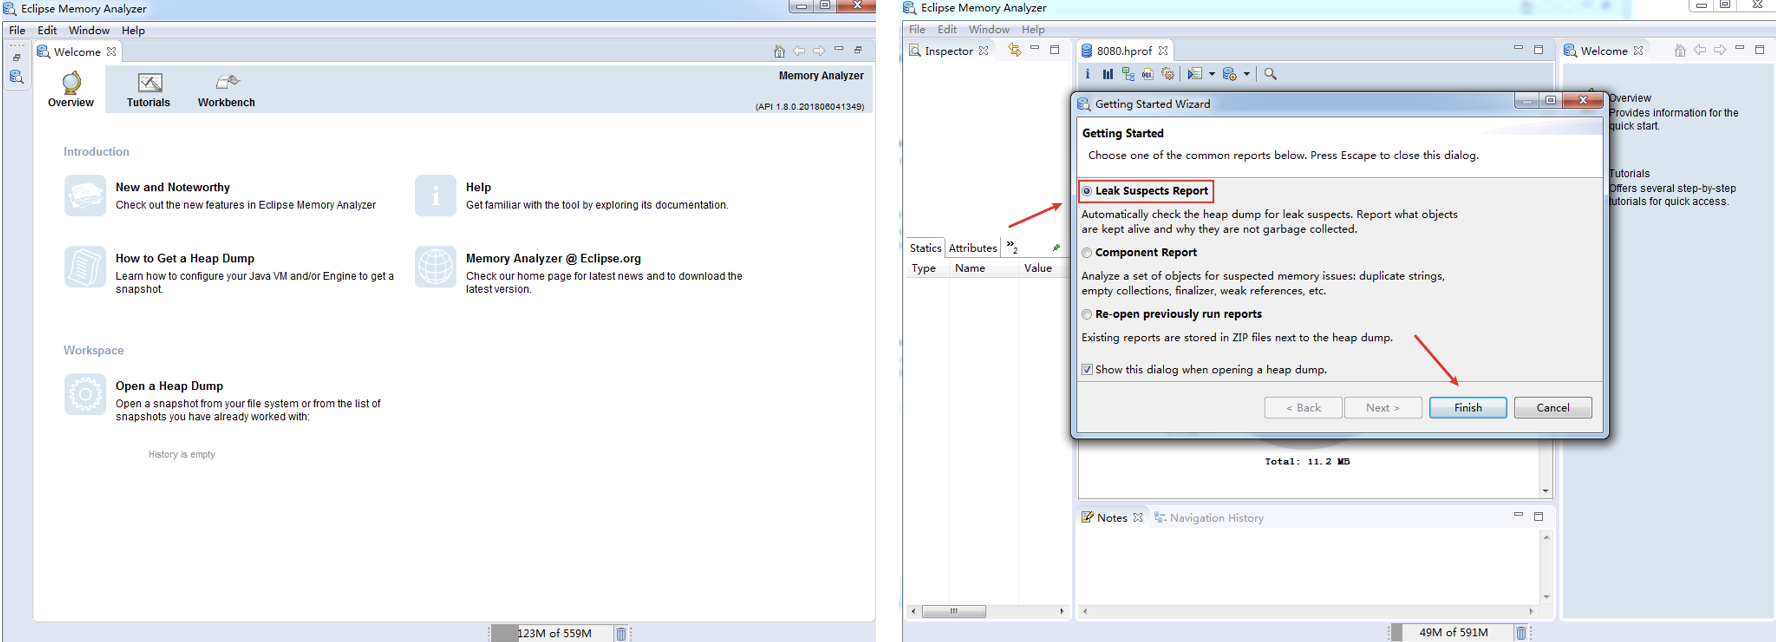
Task: Click the Type column header in Inspector
Action: [924, 268]
